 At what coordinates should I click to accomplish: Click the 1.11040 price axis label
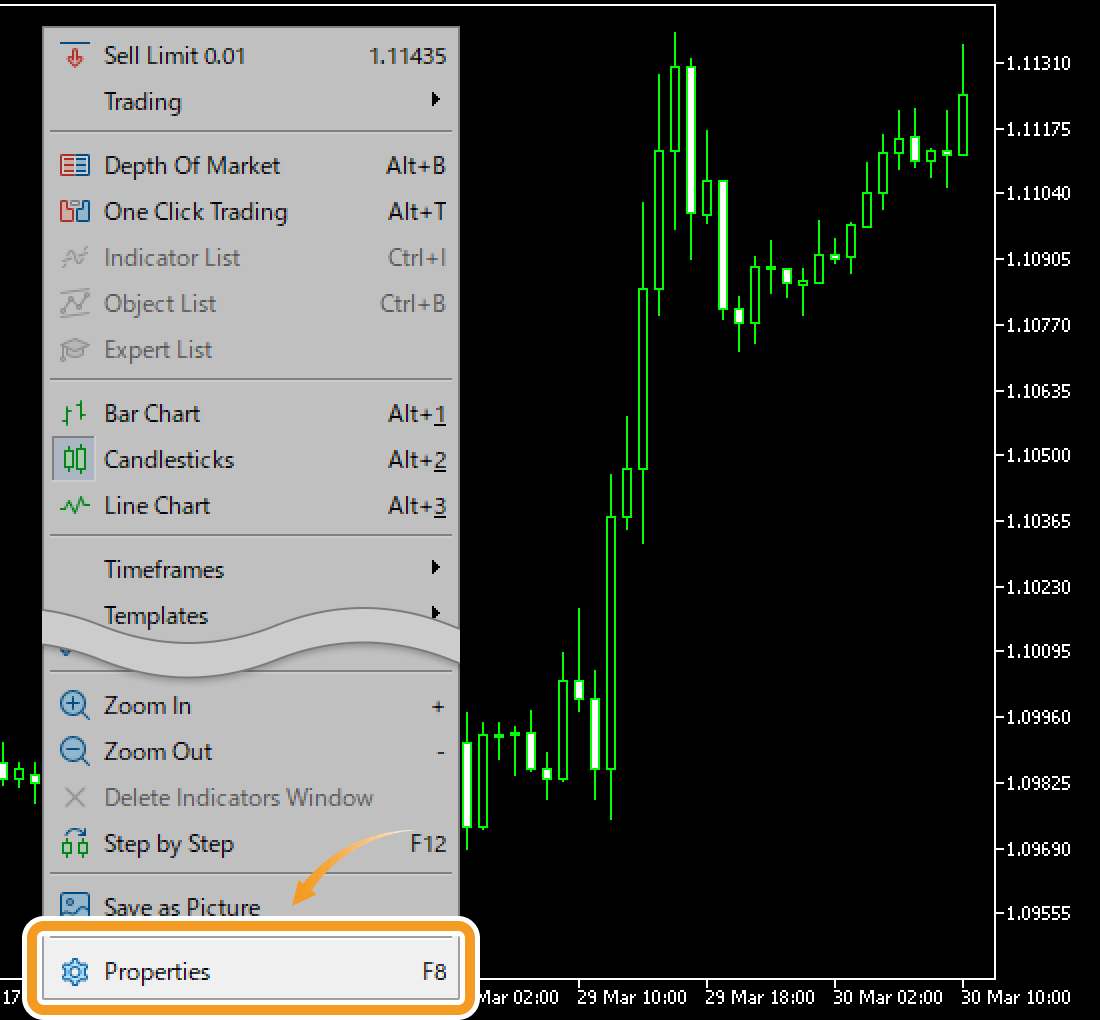coord(1039,193)
